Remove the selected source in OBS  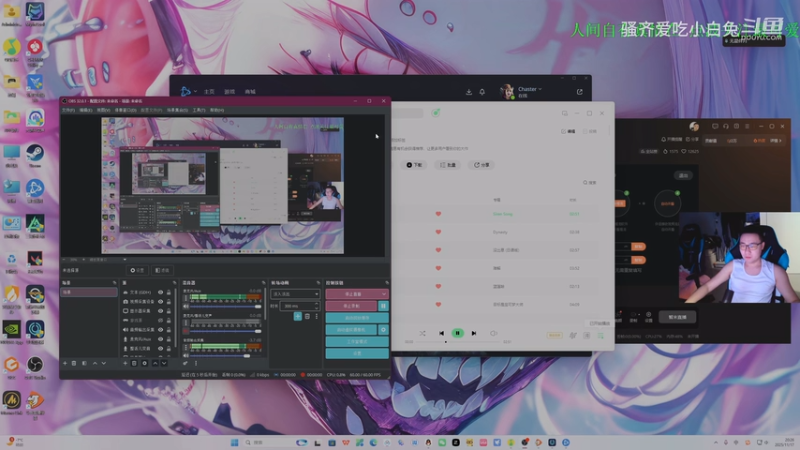tap(134, 363)
